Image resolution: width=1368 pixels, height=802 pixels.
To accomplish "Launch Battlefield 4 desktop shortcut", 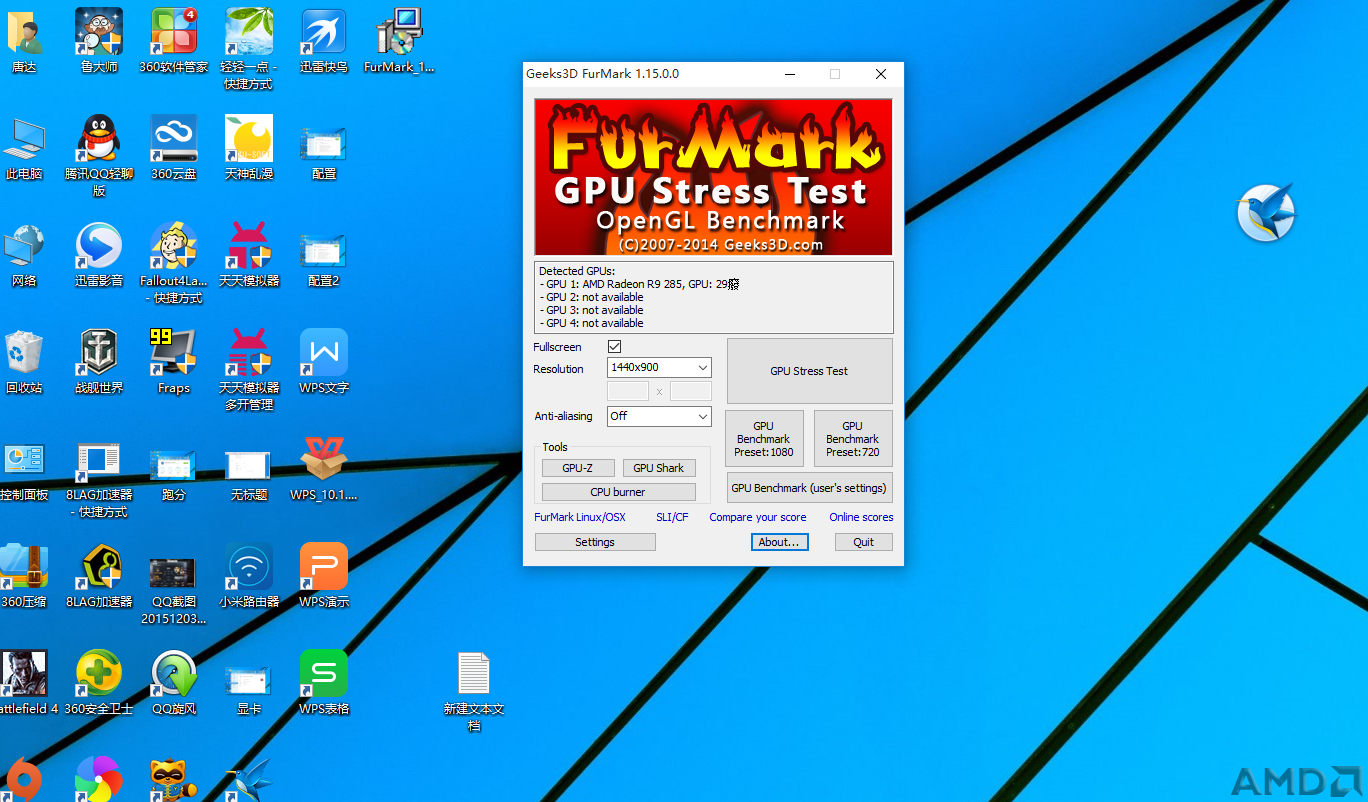I will click(x=24, y=675).
